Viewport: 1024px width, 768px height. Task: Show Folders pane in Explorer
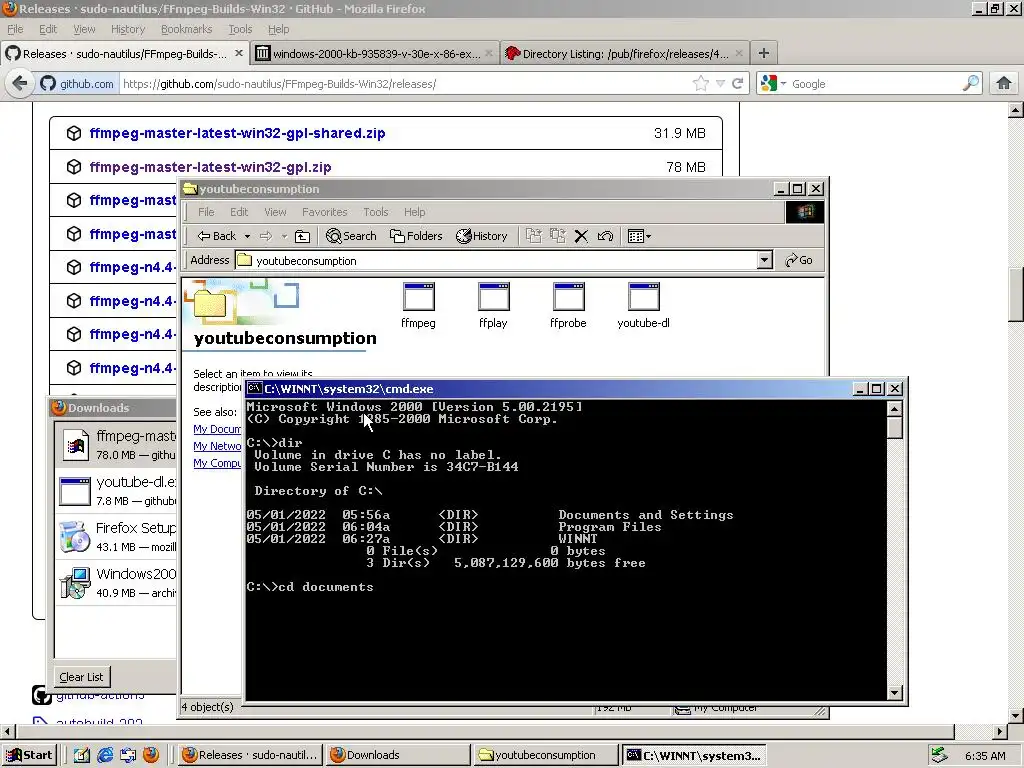pos(416,236)
